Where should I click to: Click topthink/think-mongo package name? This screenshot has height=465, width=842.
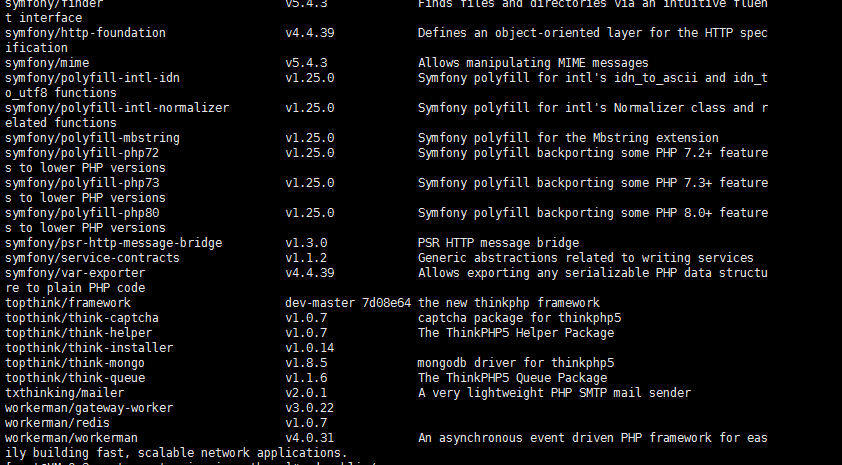click(75, 364)
